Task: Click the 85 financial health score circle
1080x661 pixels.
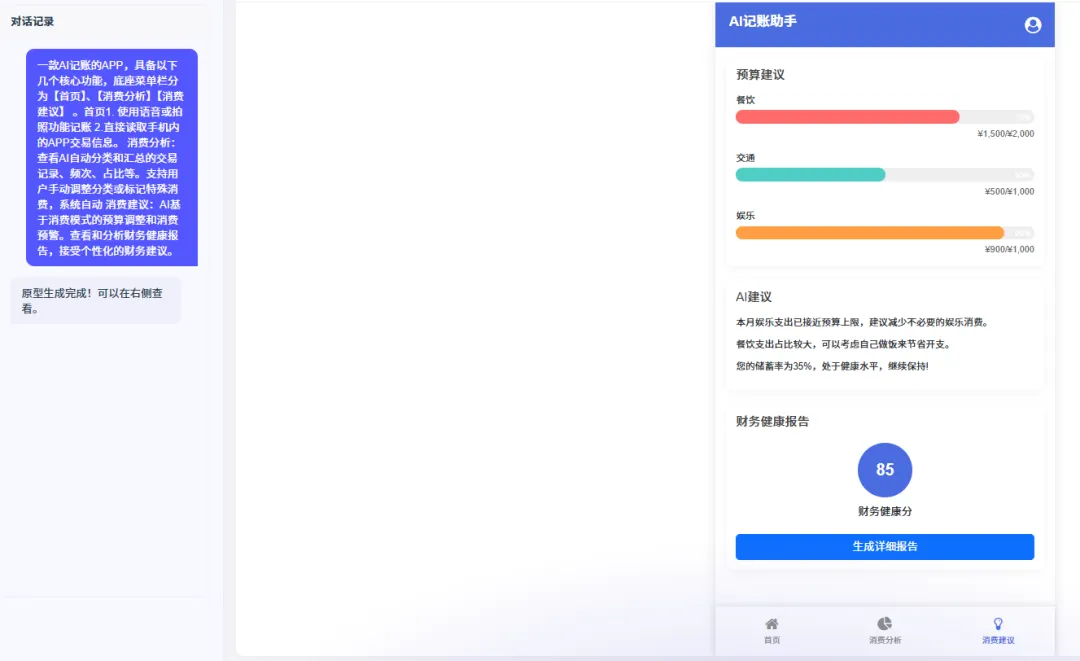Action: point(884,470)
